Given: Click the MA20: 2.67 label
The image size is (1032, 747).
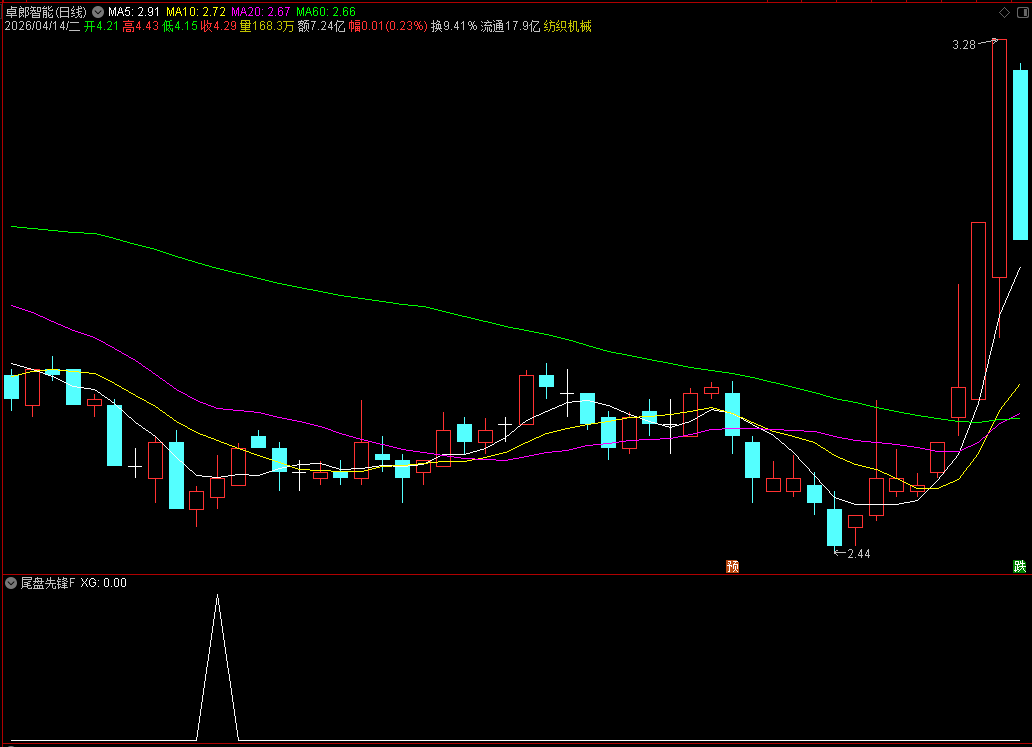Looking at the screenshot, I should click(x=261, y=12).
